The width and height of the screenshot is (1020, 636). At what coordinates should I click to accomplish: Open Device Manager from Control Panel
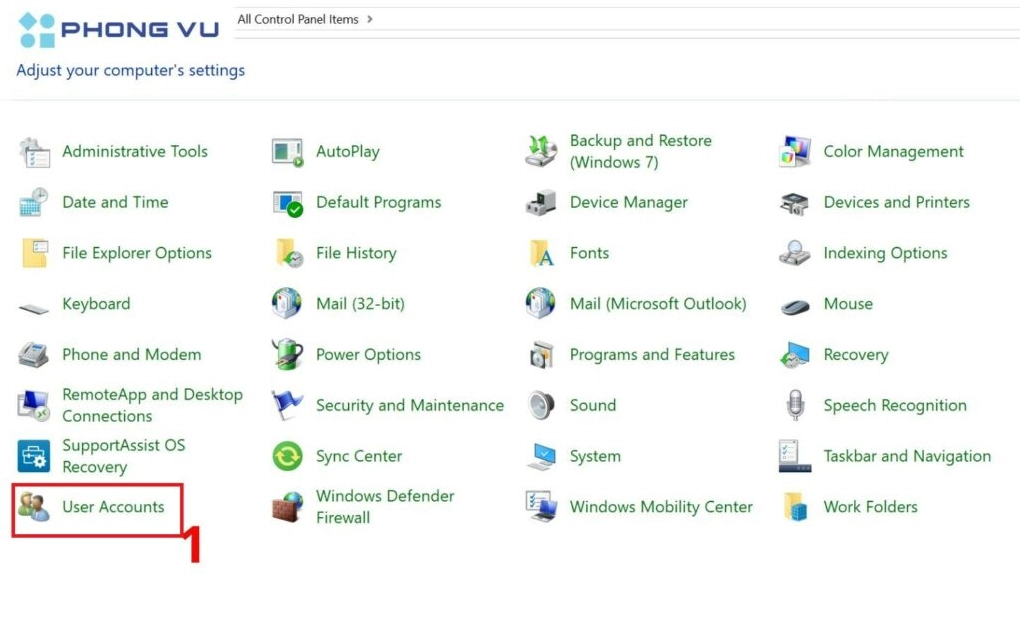(x=628, y=202)
